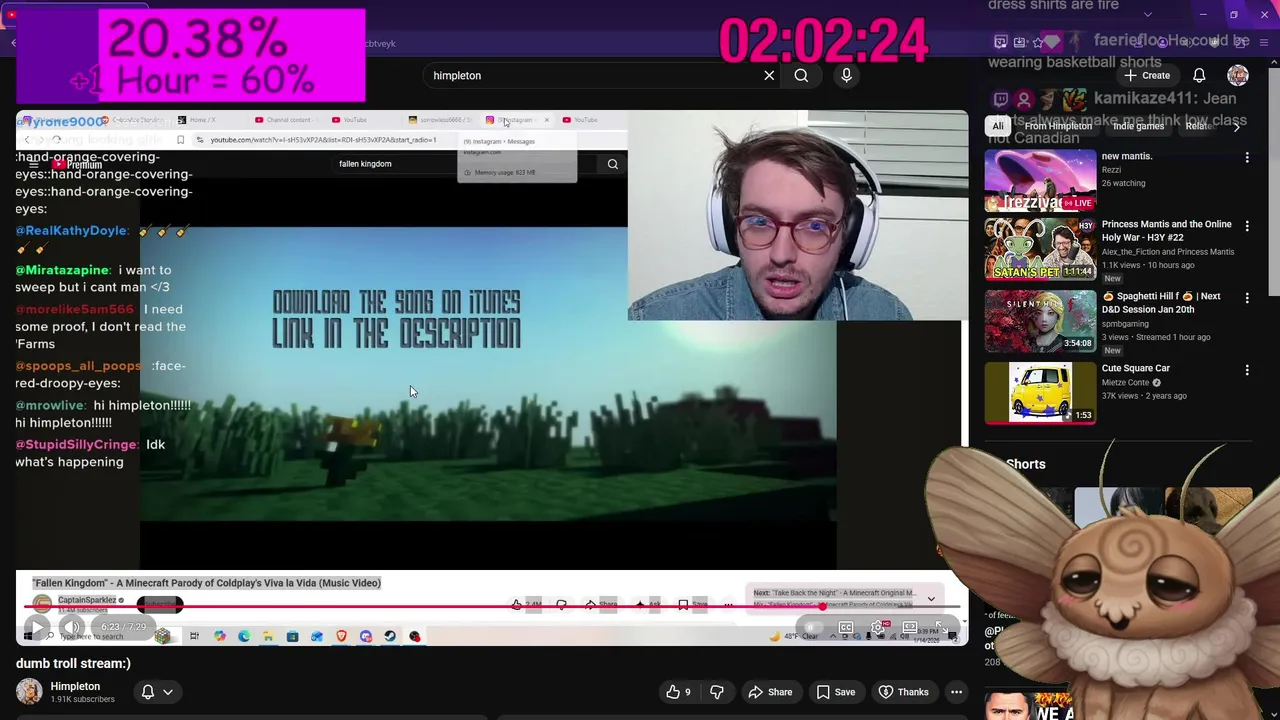Open browser tab search chevron
1280x720 pixels.
[1147, 14]
